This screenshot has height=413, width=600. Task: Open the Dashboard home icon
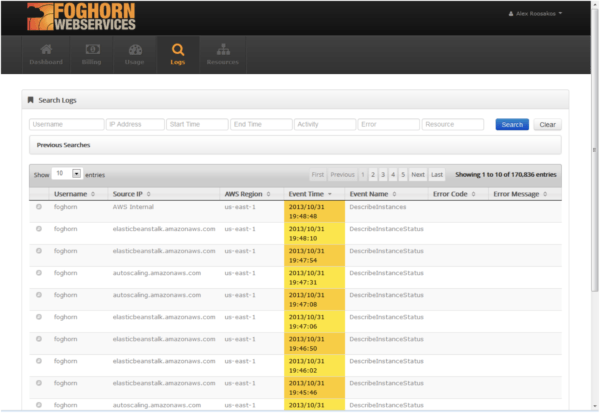46,49
